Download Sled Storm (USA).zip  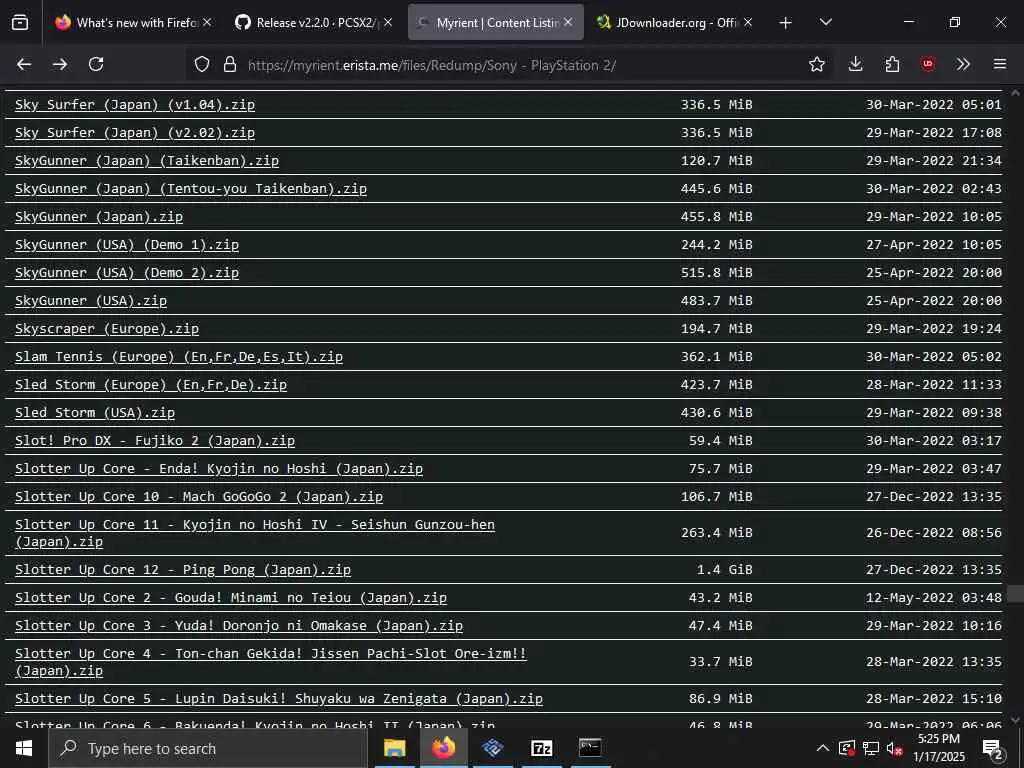pyautogui.click(x=95, y=413)
